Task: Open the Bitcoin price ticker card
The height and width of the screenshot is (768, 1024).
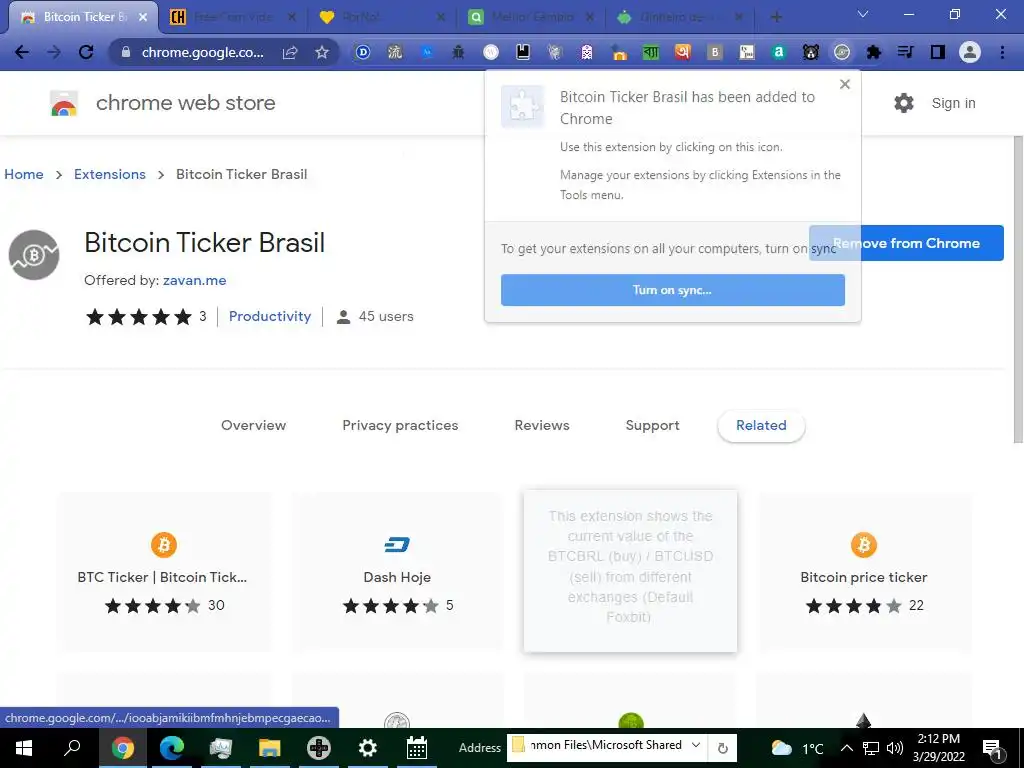Action: coord(864,571)
